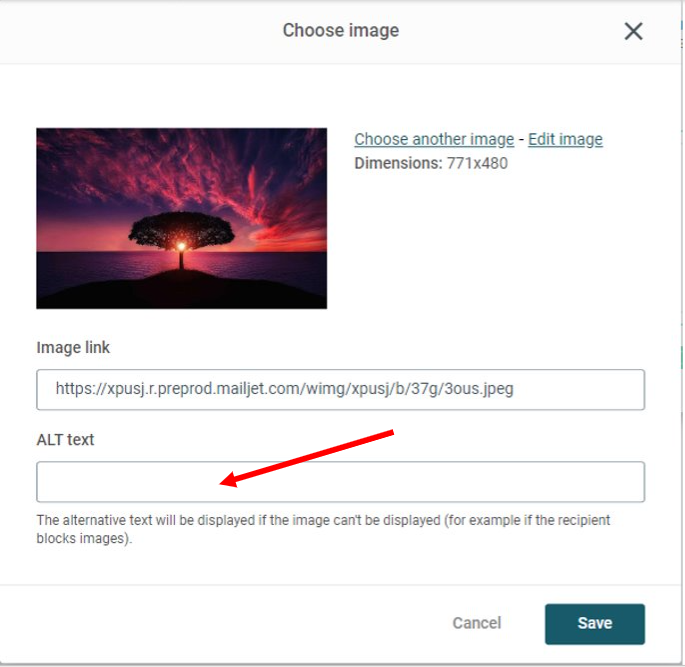
Task: Focus the Image link URL field
Action: point(340,390)
